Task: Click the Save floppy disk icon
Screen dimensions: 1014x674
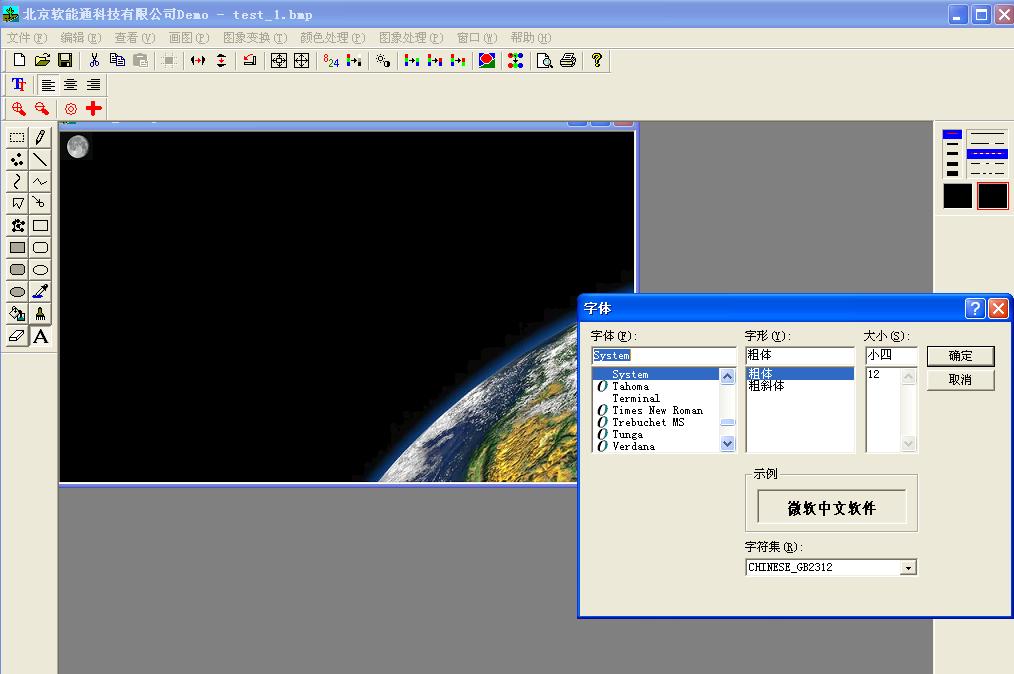Action: pos(65,61)
